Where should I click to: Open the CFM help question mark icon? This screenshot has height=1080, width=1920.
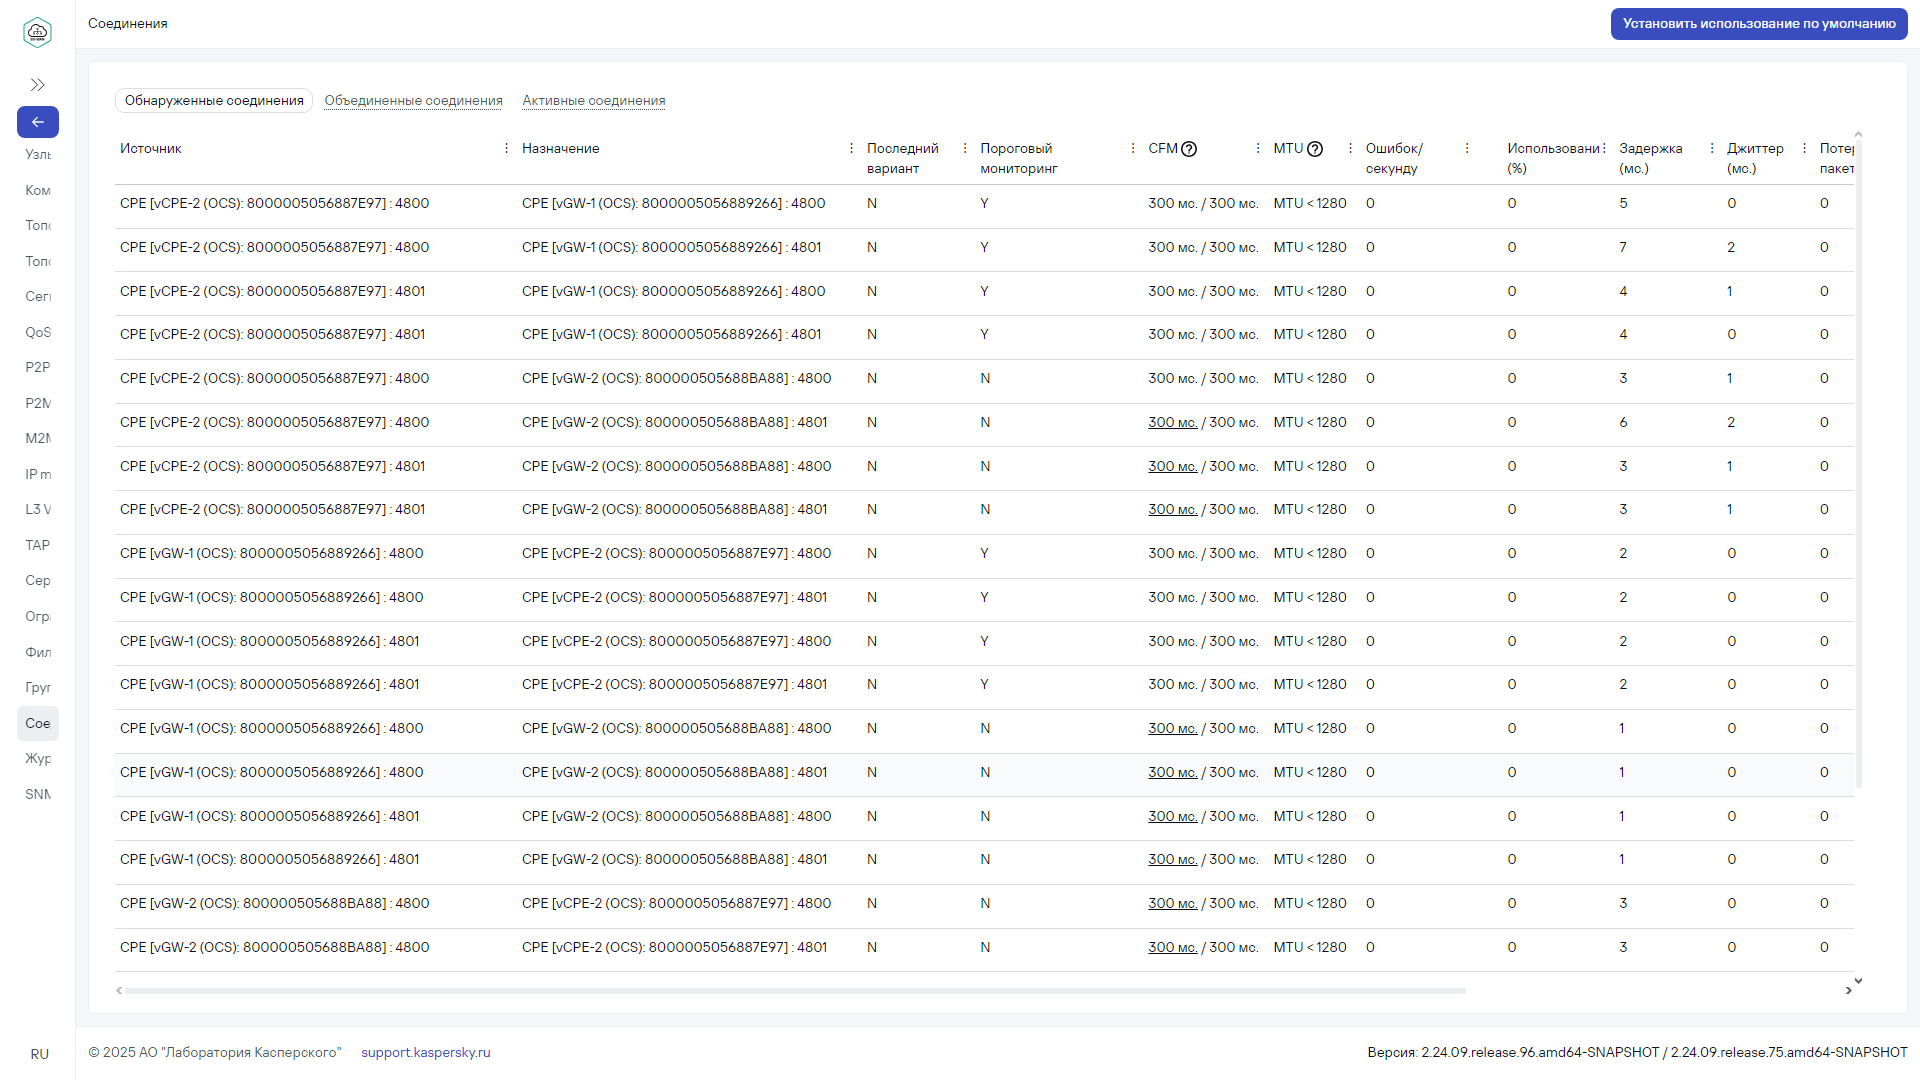1189,149
